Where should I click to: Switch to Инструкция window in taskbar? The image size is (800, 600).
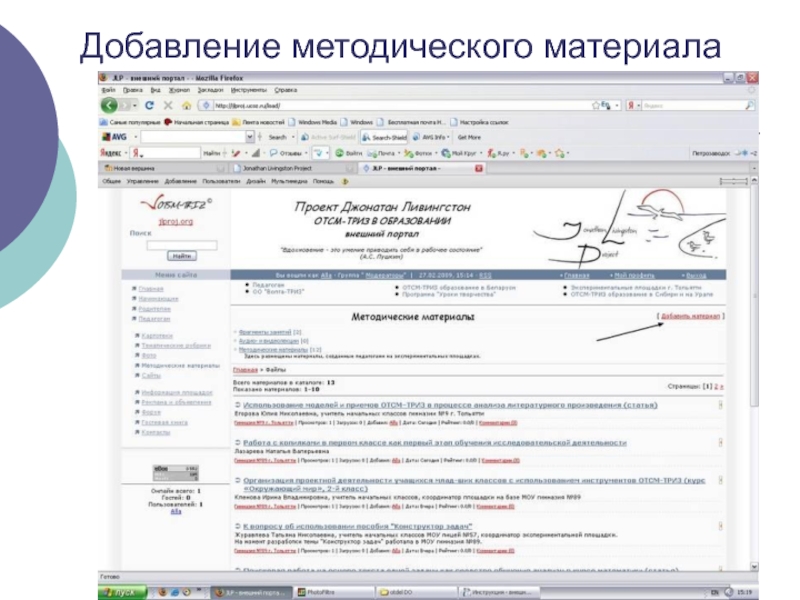[x=499, y=592]
